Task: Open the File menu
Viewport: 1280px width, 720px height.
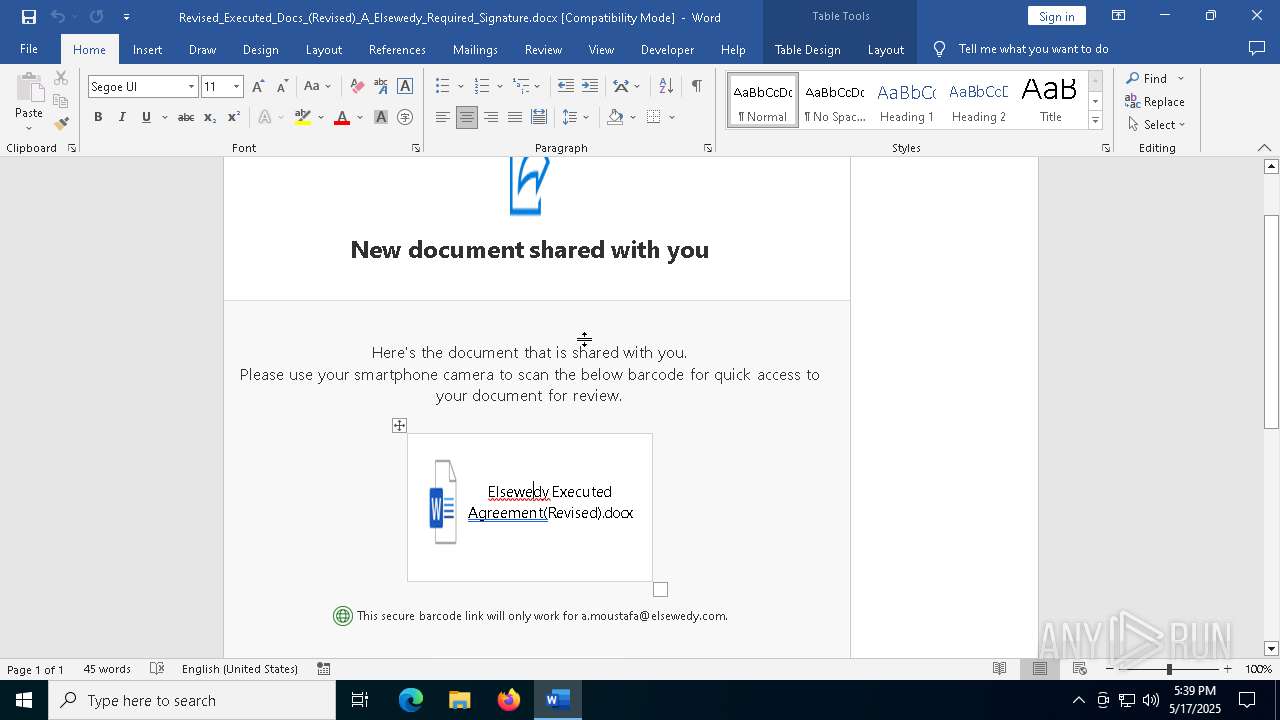Action: tap(29, 49)
